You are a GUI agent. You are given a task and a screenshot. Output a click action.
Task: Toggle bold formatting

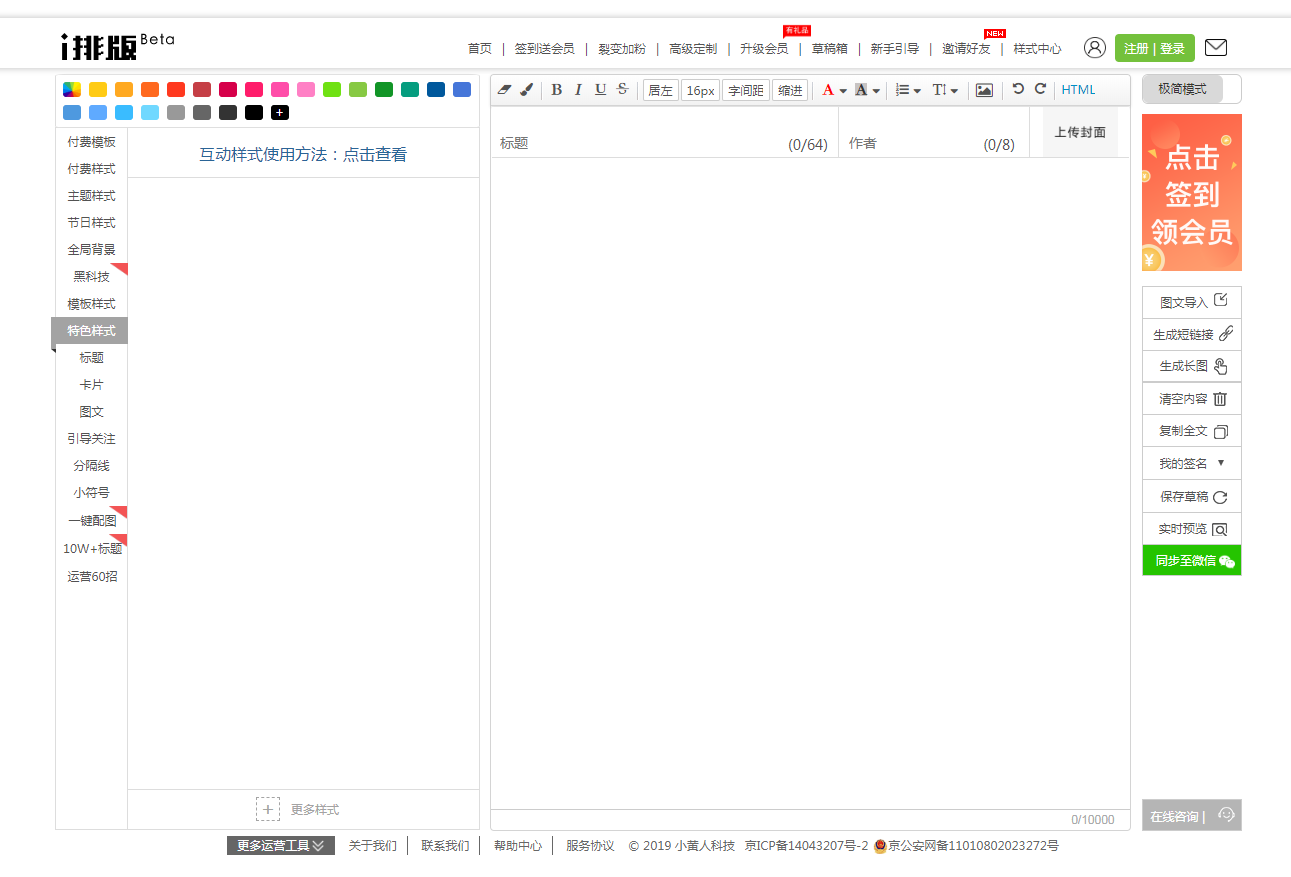point(556,90)
